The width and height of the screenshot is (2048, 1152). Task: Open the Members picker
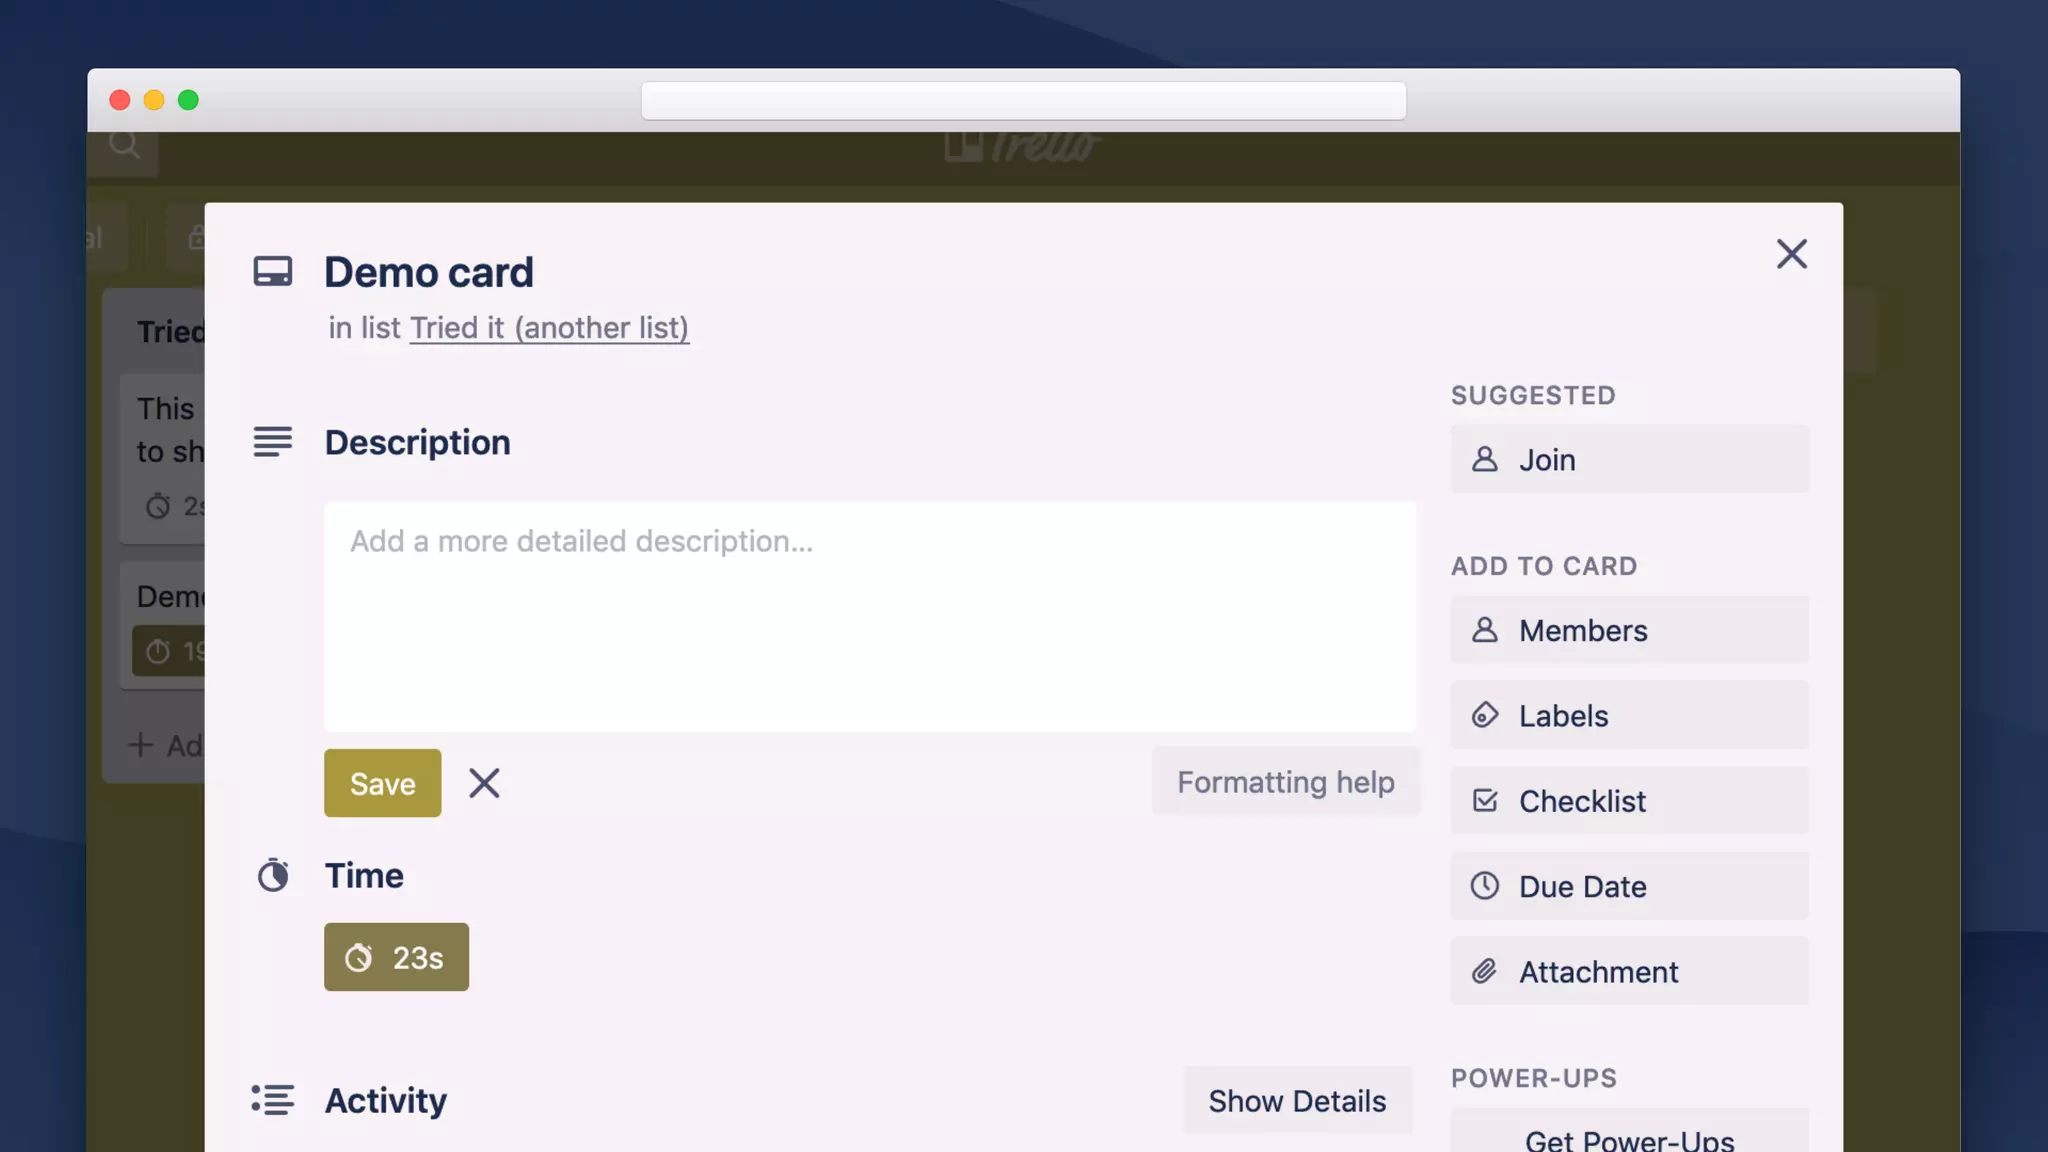(x=1629, y=630)
